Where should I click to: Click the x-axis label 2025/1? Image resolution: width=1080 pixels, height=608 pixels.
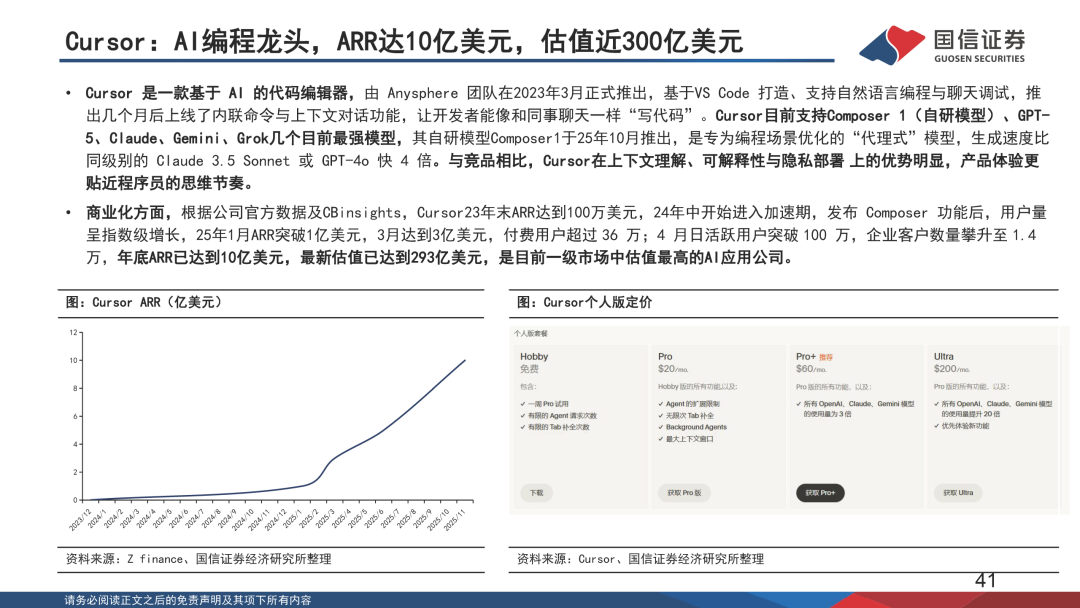click(x=292, y=518)
